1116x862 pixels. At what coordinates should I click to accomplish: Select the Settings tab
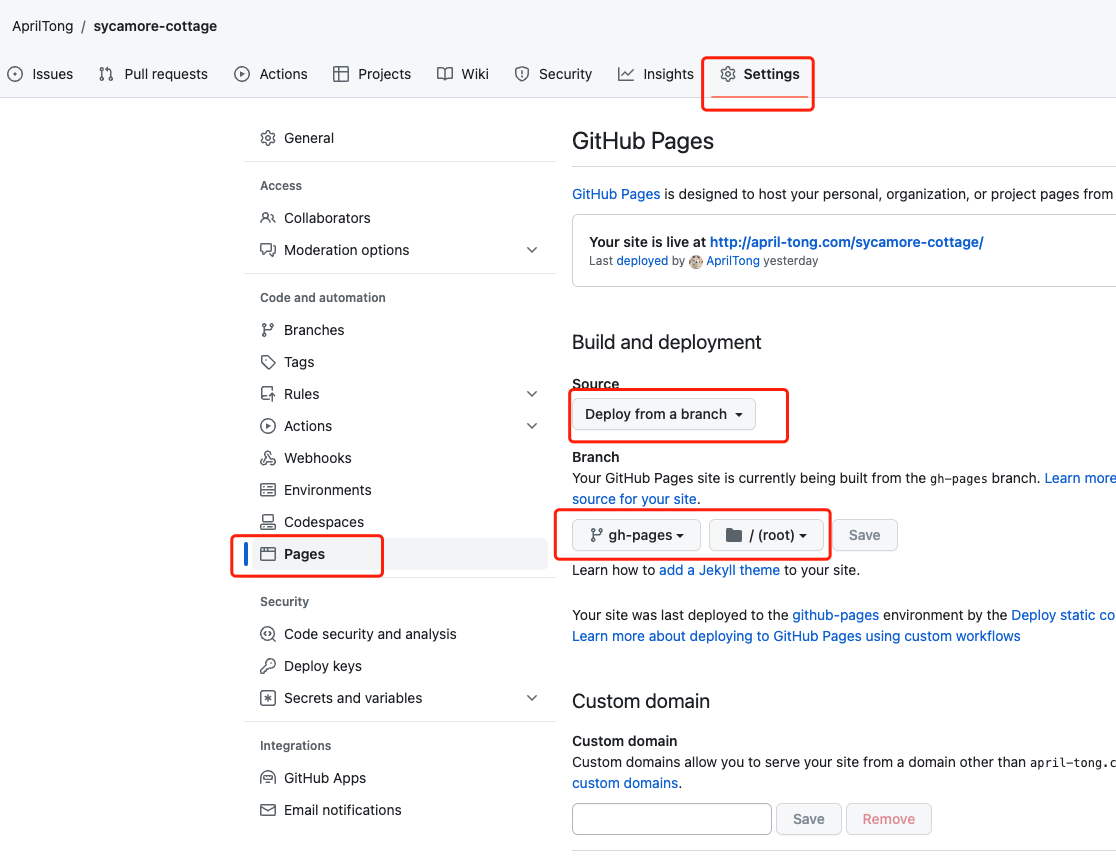[759, 74]
